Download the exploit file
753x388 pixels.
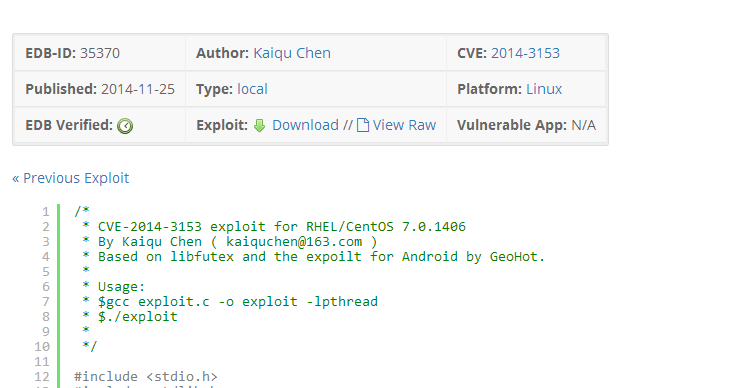coord(305,125)
